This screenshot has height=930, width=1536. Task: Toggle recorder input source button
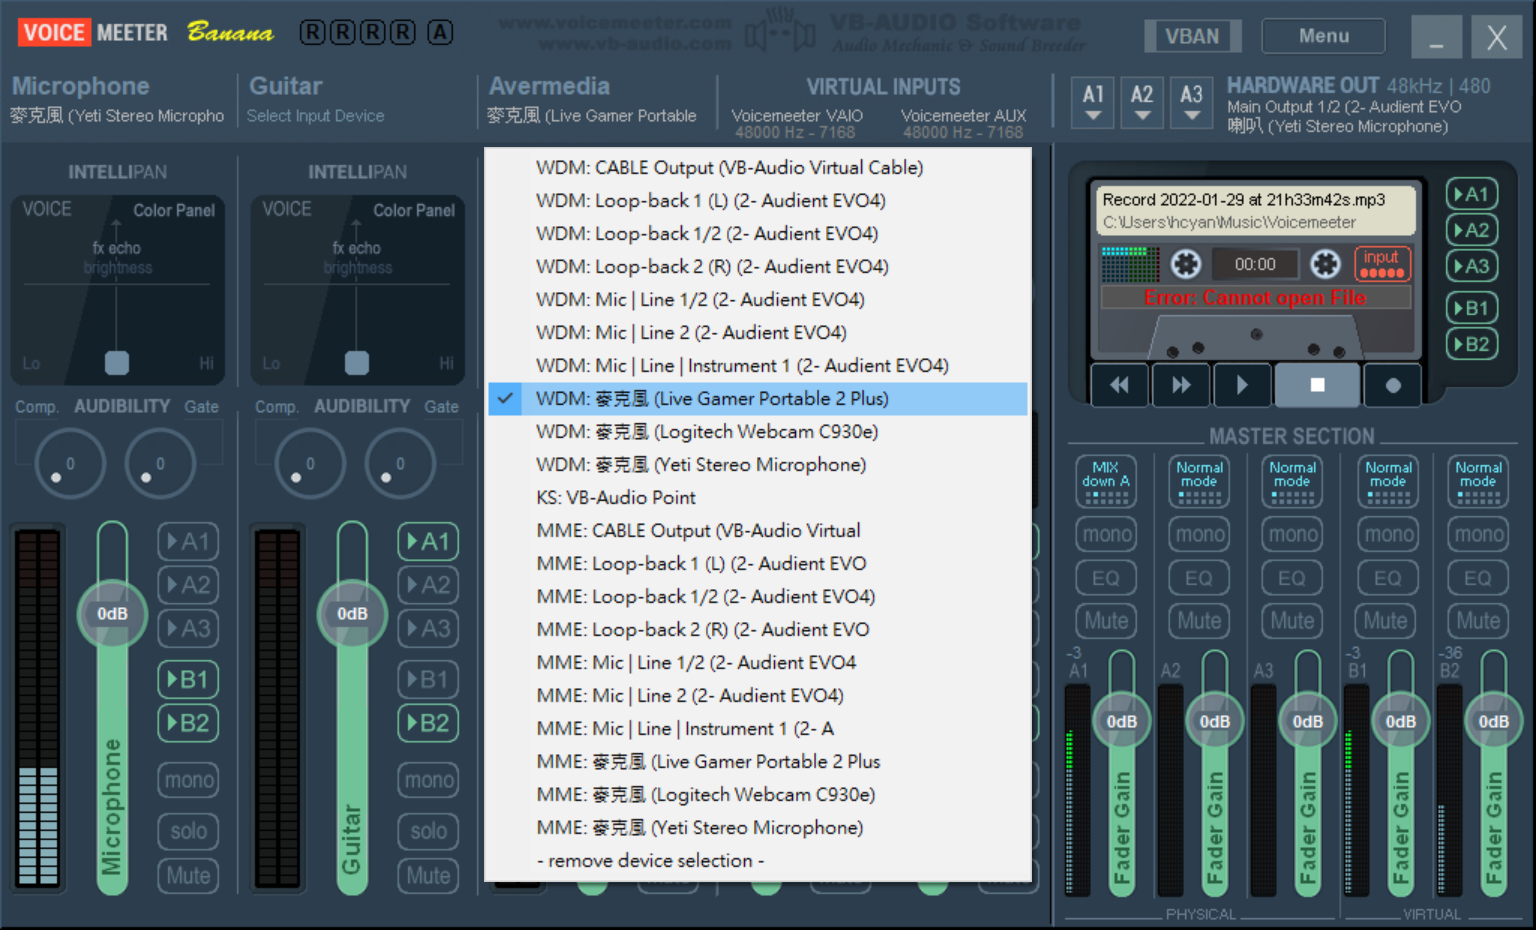click(1382, 264)
